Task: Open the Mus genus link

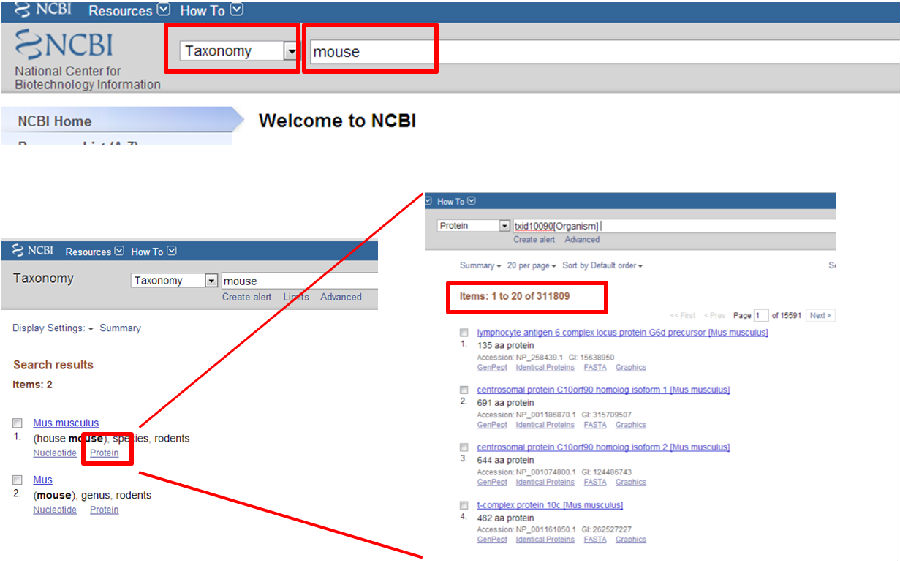Action: tap(42, 479)
